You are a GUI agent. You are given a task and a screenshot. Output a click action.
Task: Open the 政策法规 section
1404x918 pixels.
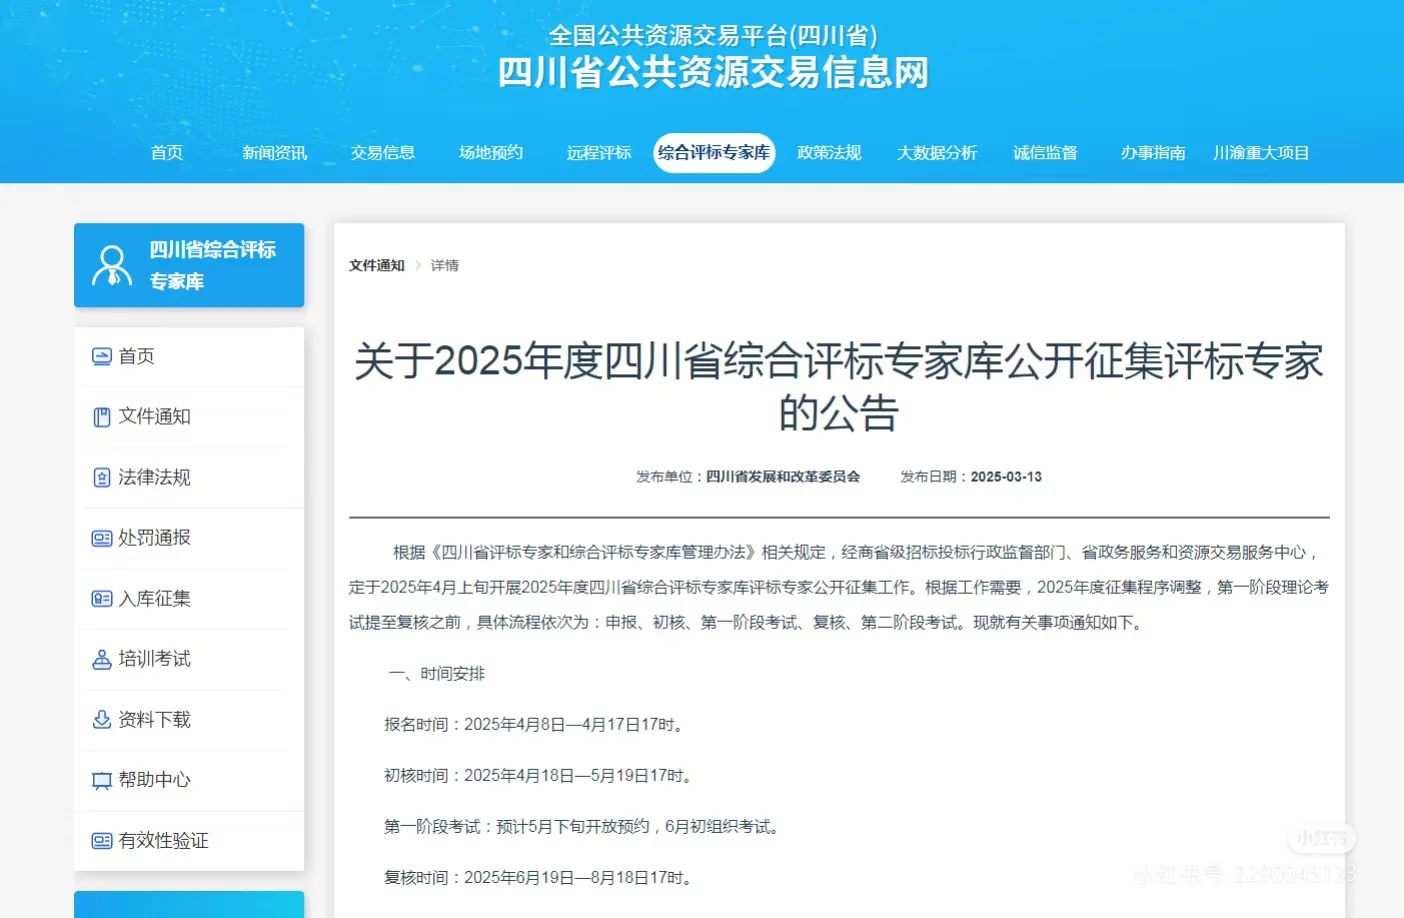[x=829, y=153]
